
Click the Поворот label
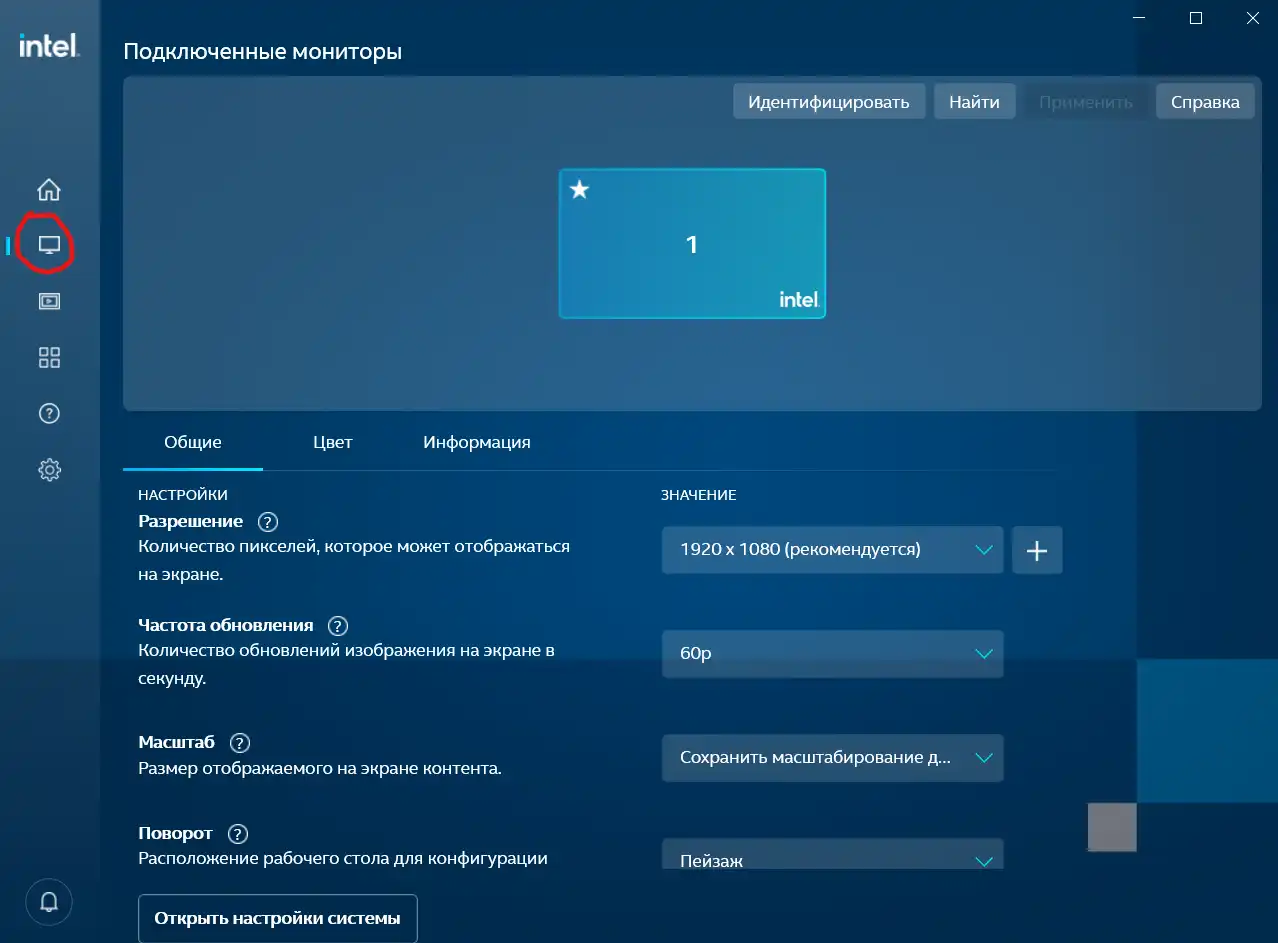tap(175, 833)
